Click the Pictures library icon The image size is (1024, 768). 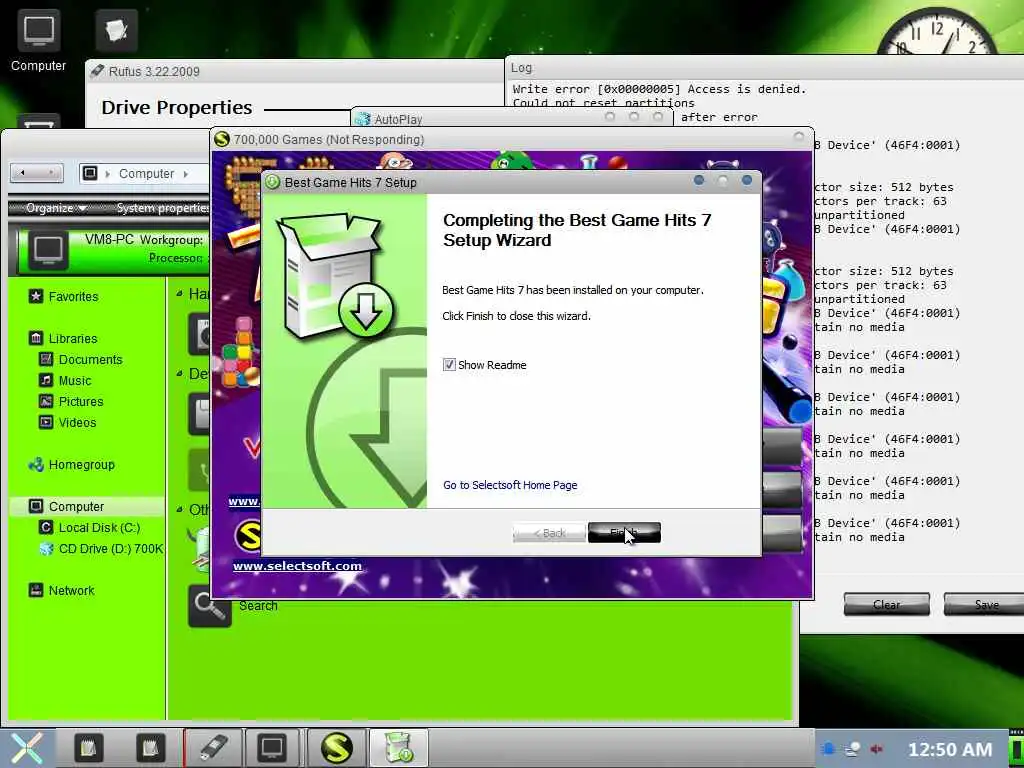coord(46,401)
